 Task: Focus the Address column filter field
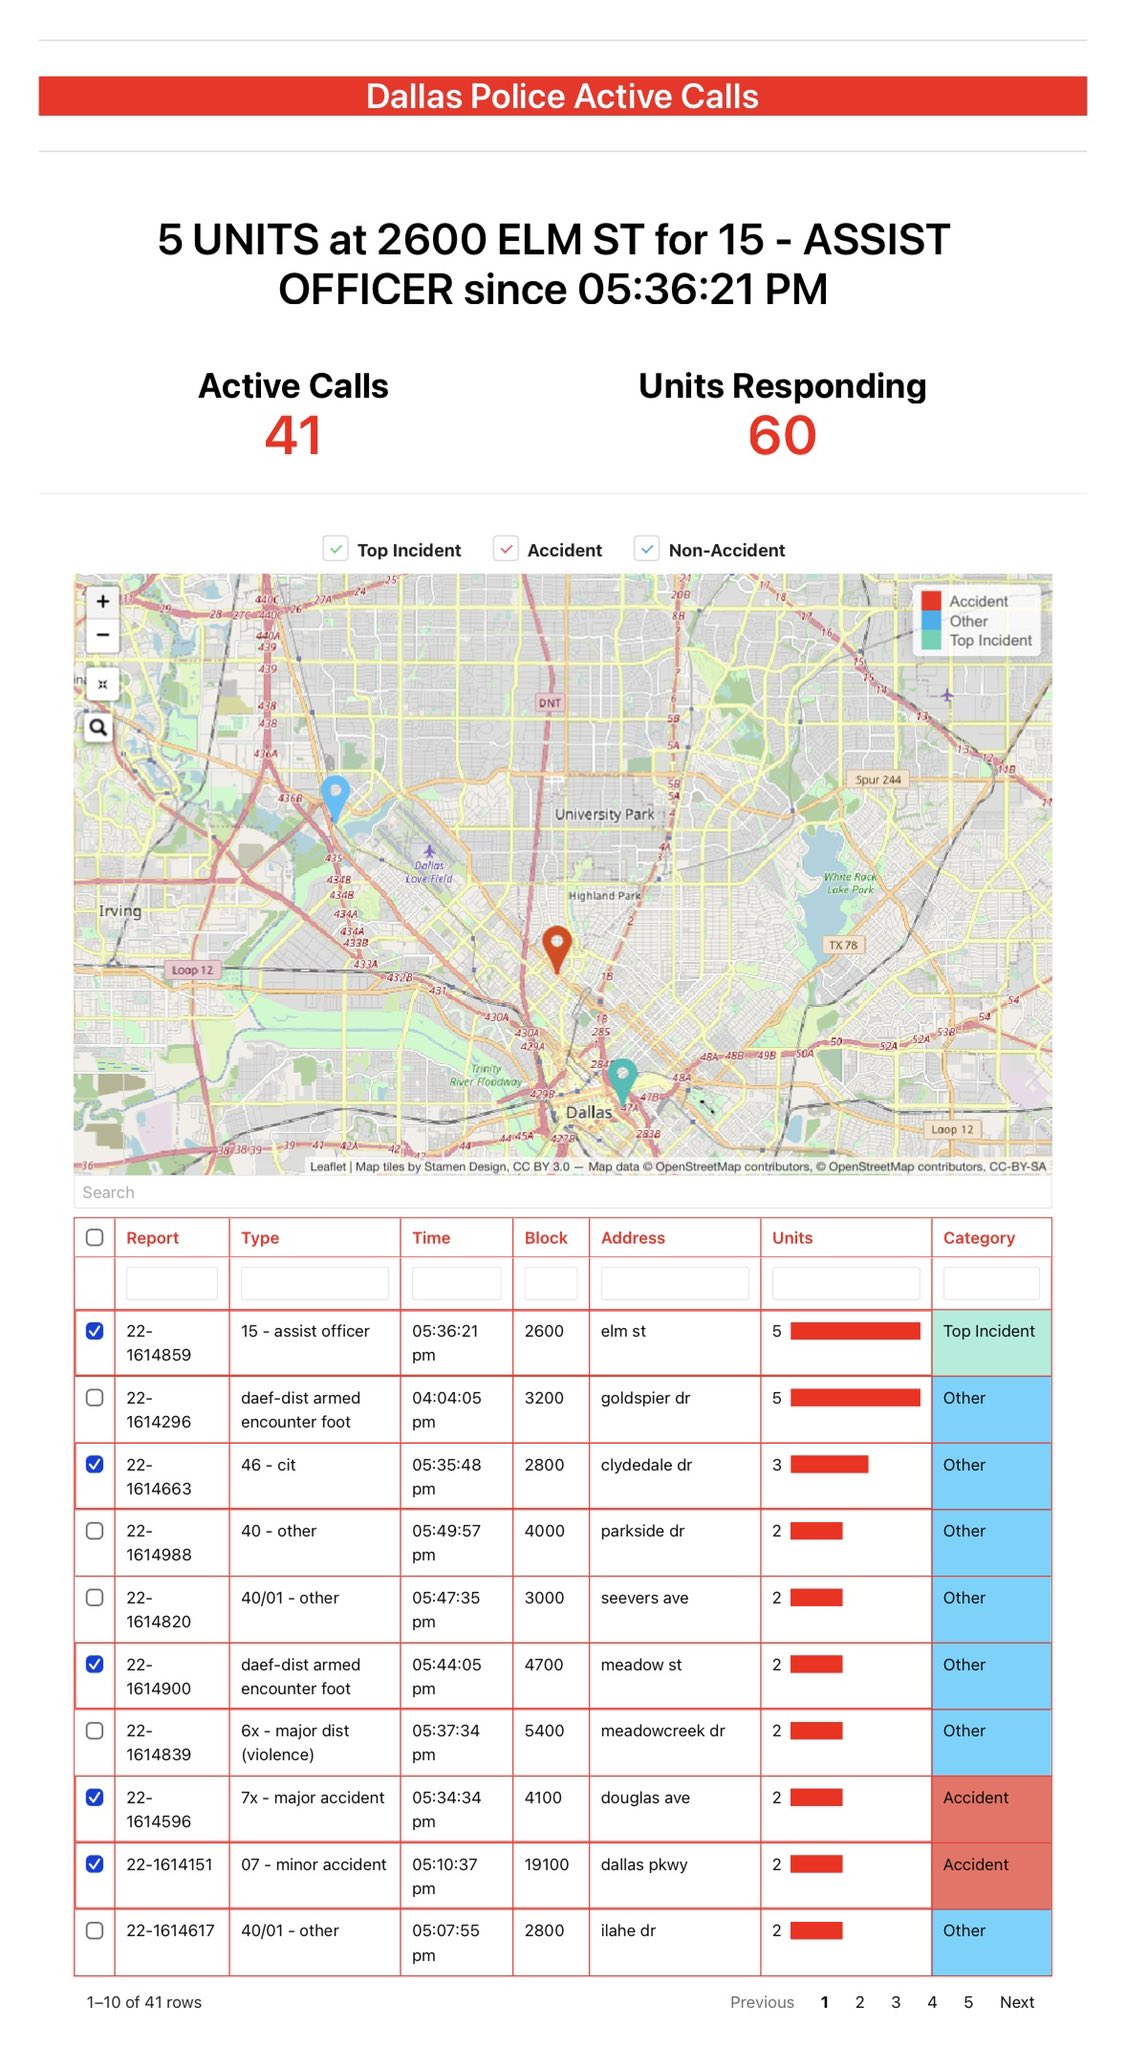pos(675,1283)
